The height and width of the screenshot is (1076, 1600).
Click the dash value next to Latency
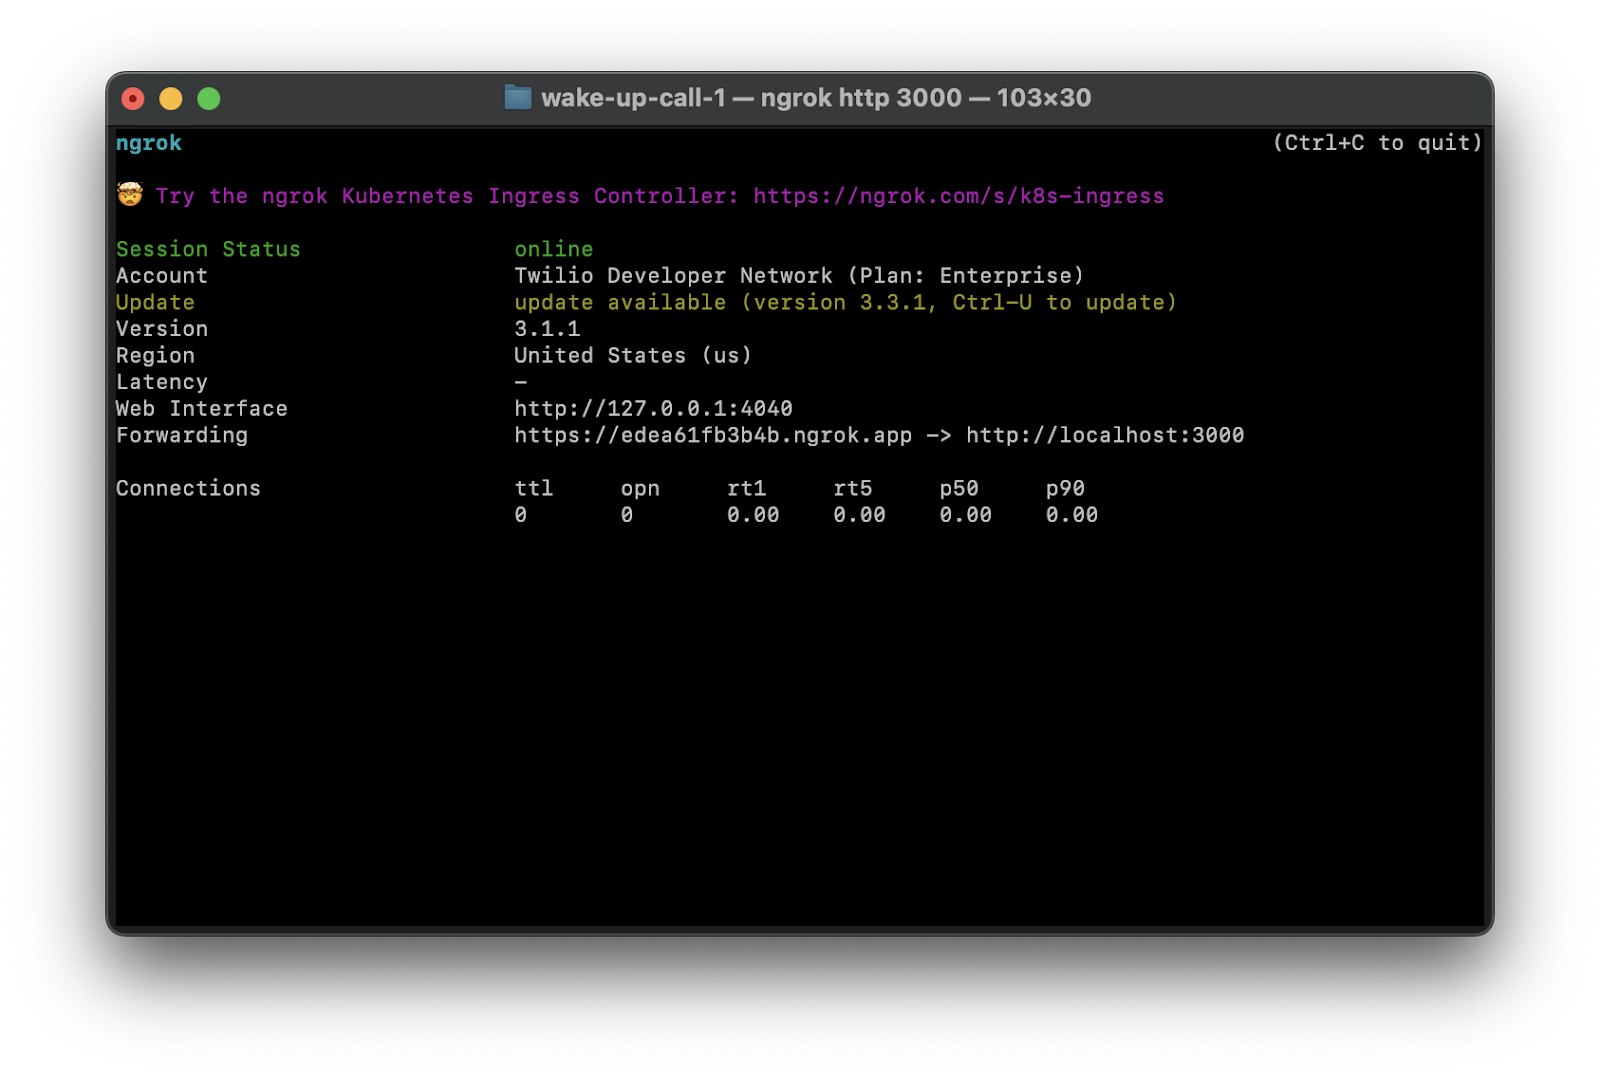pos(521,382)
